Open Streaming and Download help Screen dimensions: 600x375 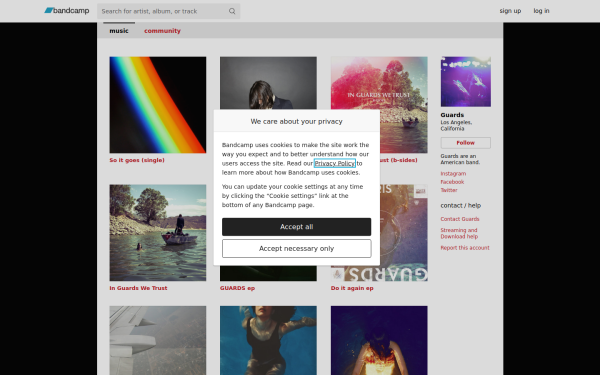pyautogui.click(x=459, y=233)
